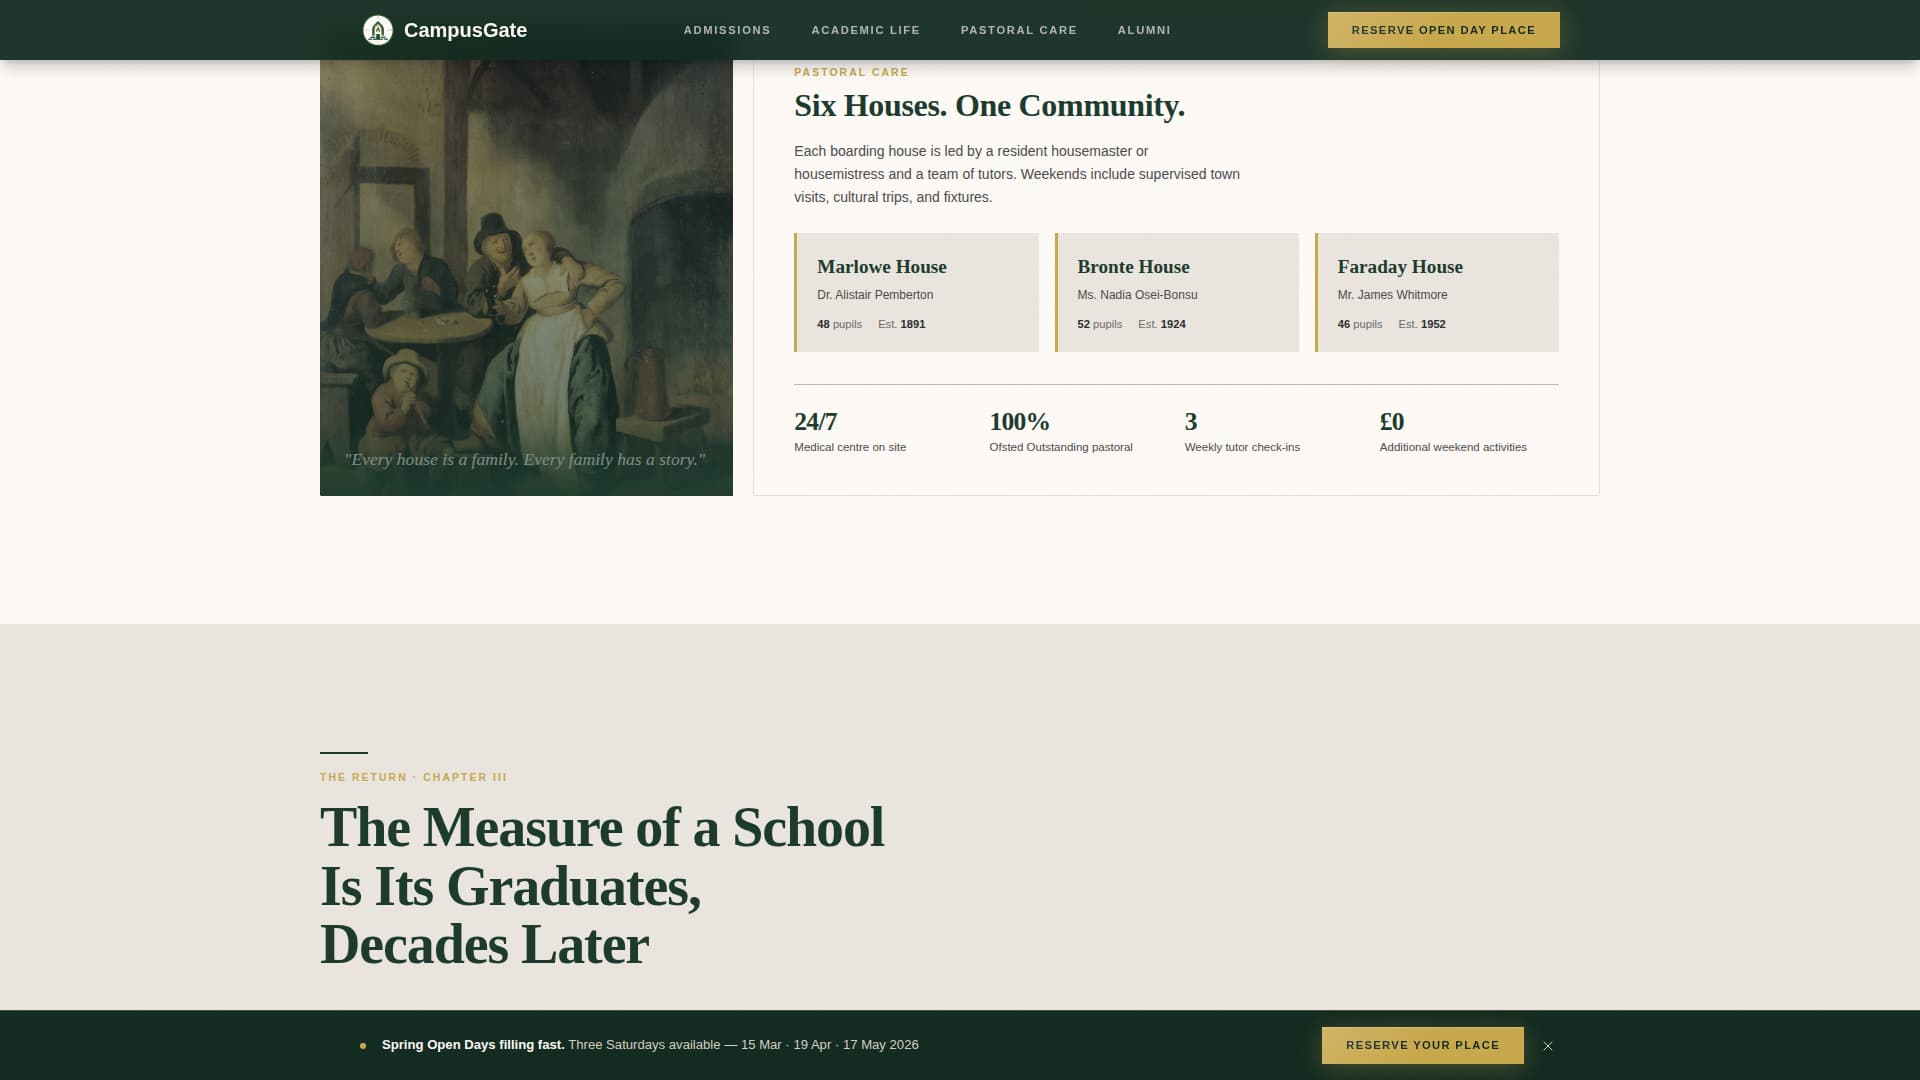Screen dimensions: 1920x1080
Task: Open the Faraday House card
Action: tap(1437, 292)
